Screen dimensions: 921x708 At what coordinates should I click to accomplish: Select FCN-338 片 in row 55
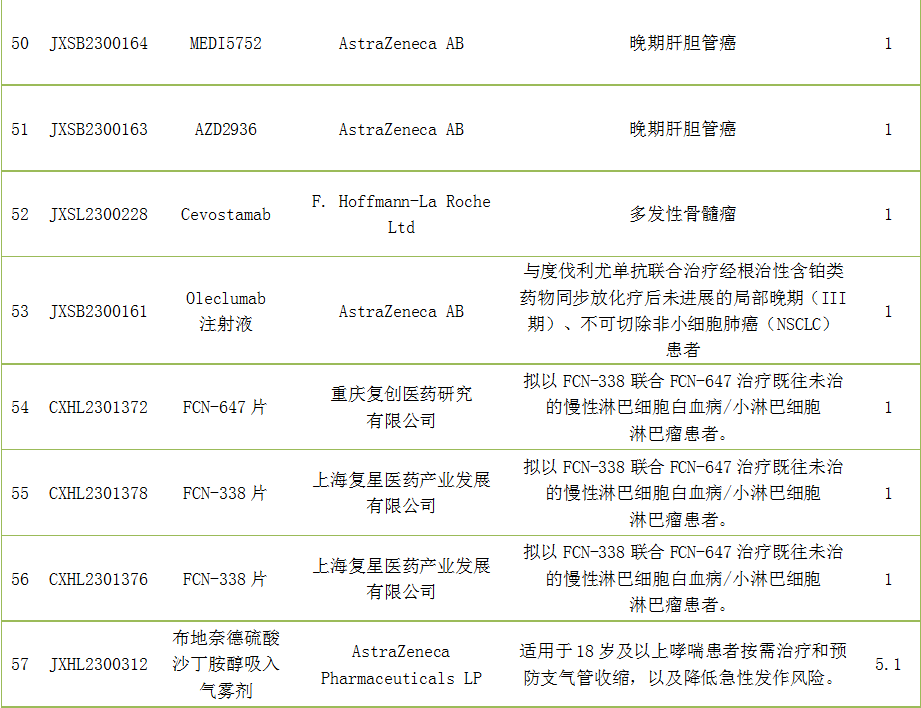[x=226, y=493]
